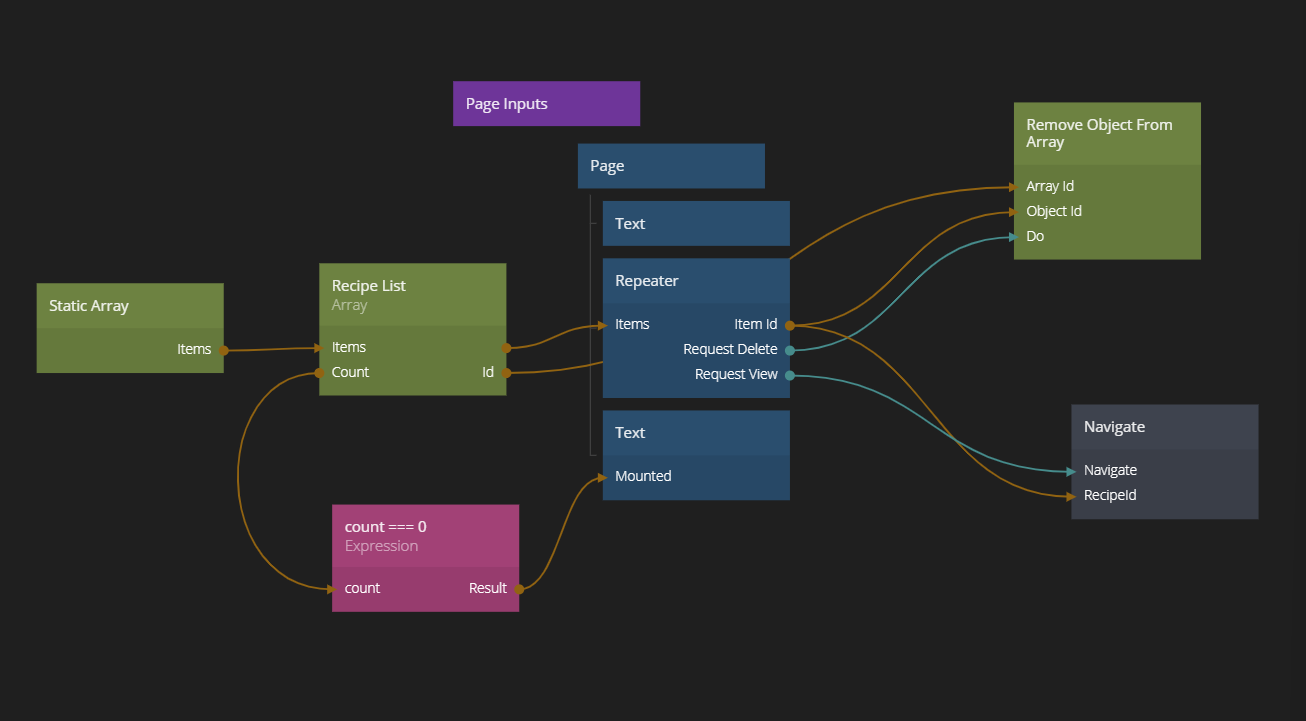Click the Id output port dot on Recipe List
The width and height of the screenshot is (1306, 721).
(x=506, y=373)
